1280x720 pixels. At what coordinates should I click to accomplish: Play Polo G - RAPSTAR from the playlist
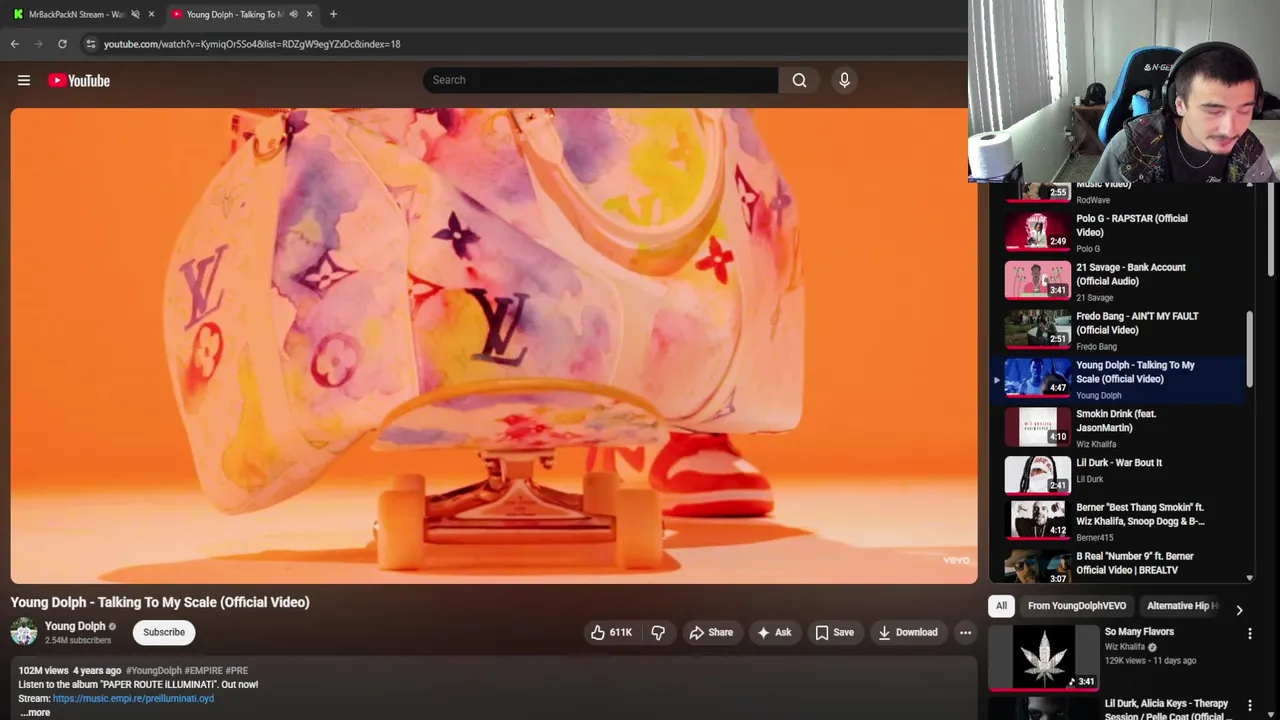pos(1118,232)
